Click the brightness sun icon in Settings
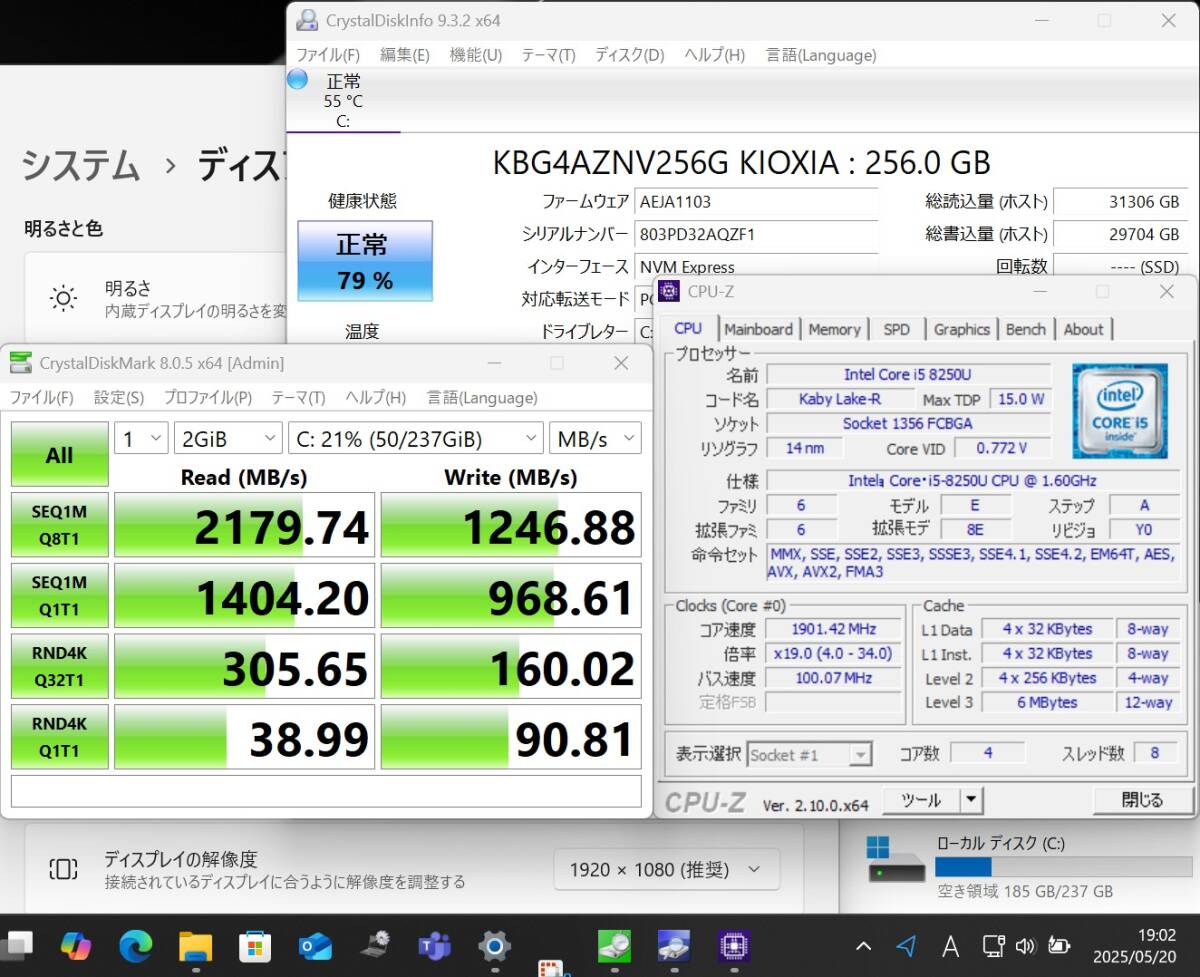1200x977 pixels. [x=62, y=298]
